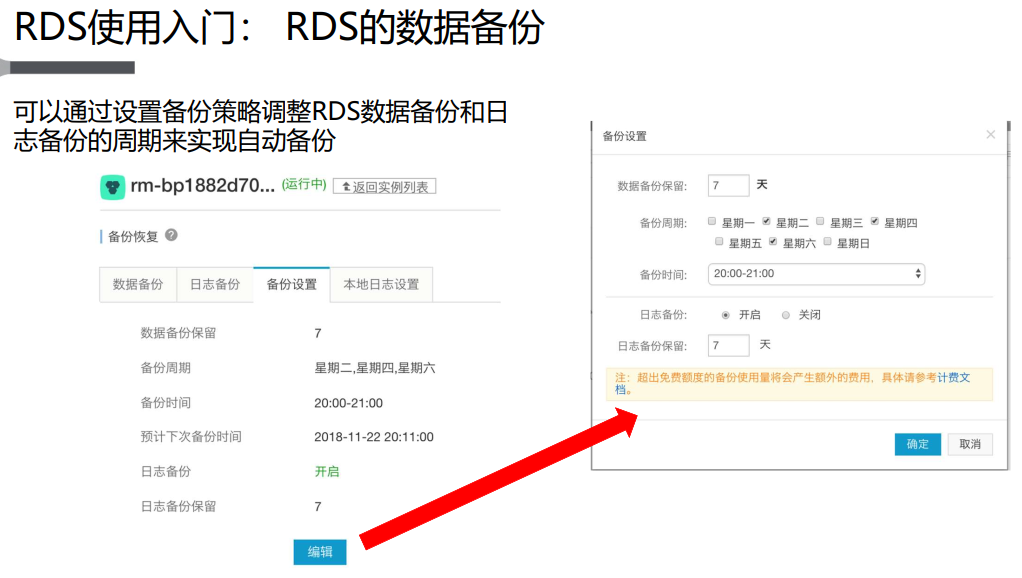Check the 星期三 checkbox

[x=821, y=222]
